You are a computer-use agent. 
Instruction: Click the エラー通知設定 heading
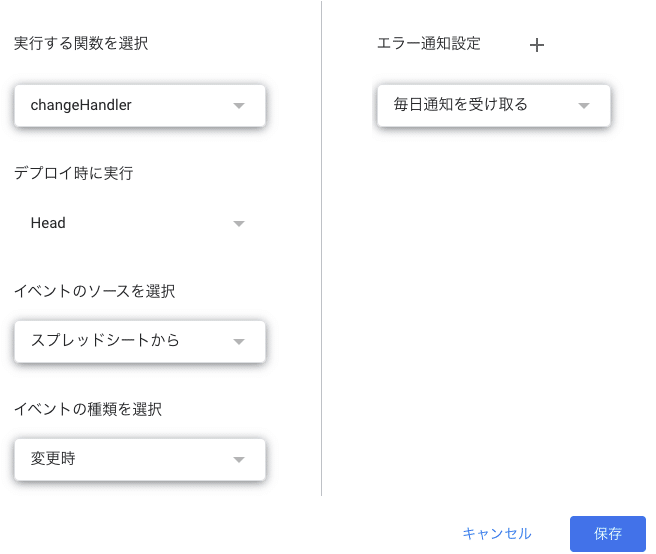click(429, 44)
